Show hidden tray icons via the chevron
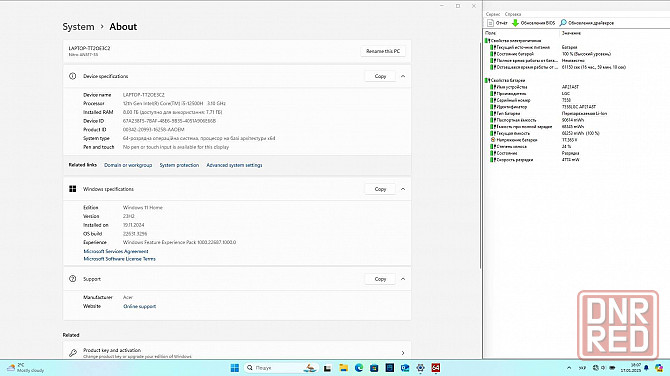The width and height of the screenshot is (670, 376). 569,368
